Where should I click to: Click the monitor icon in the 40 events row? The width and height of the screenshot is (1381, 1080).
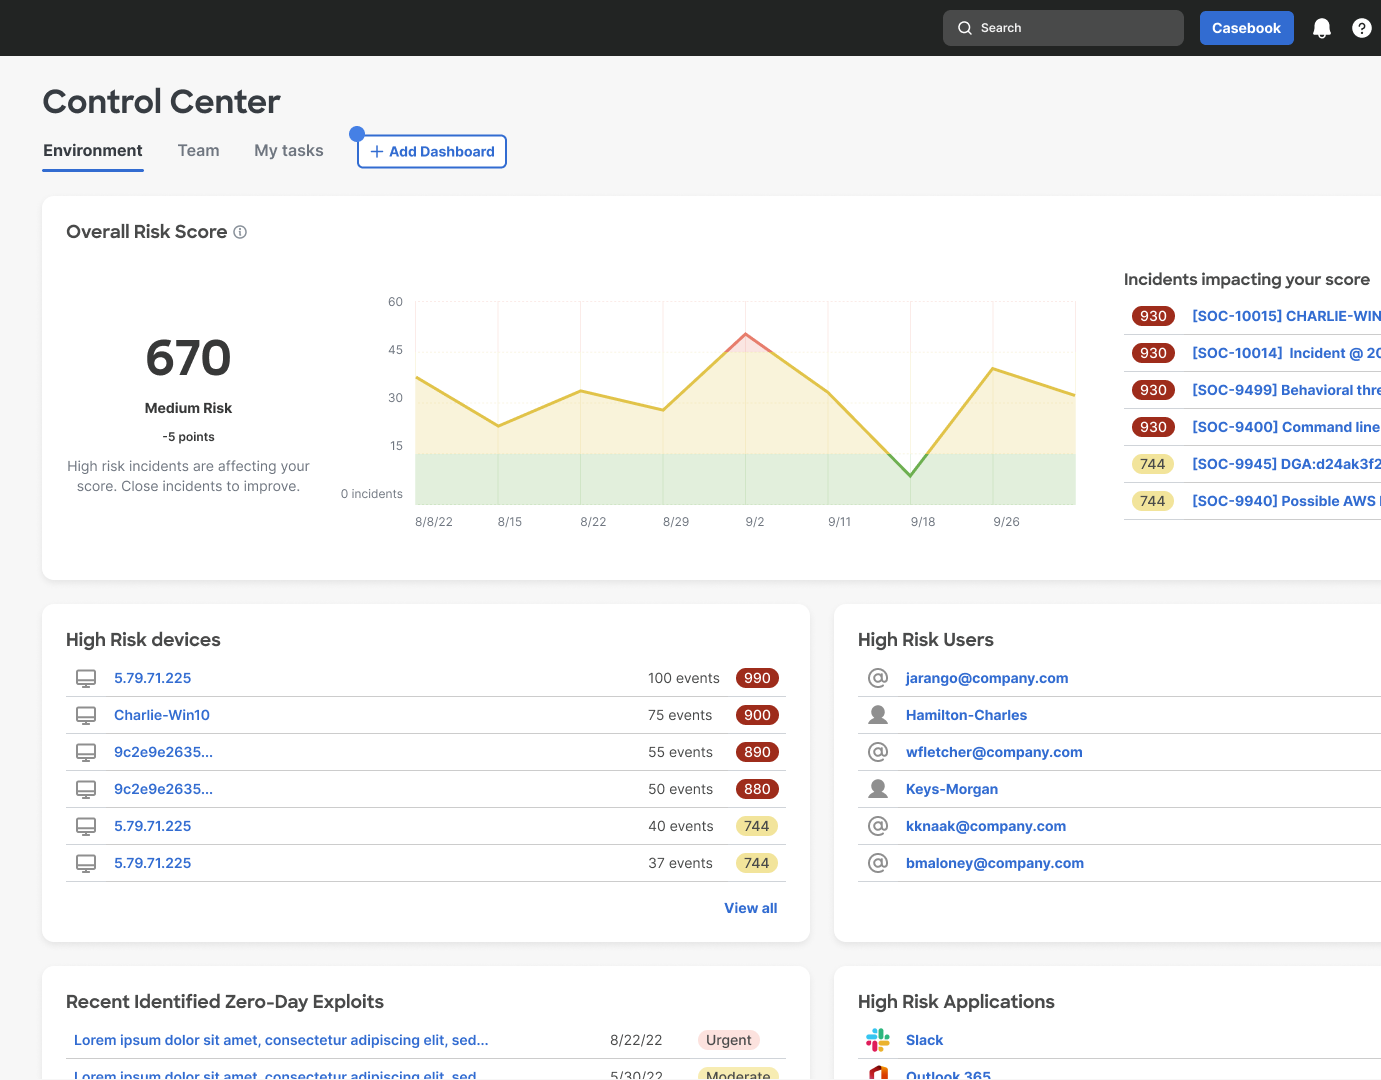point(86,826)
